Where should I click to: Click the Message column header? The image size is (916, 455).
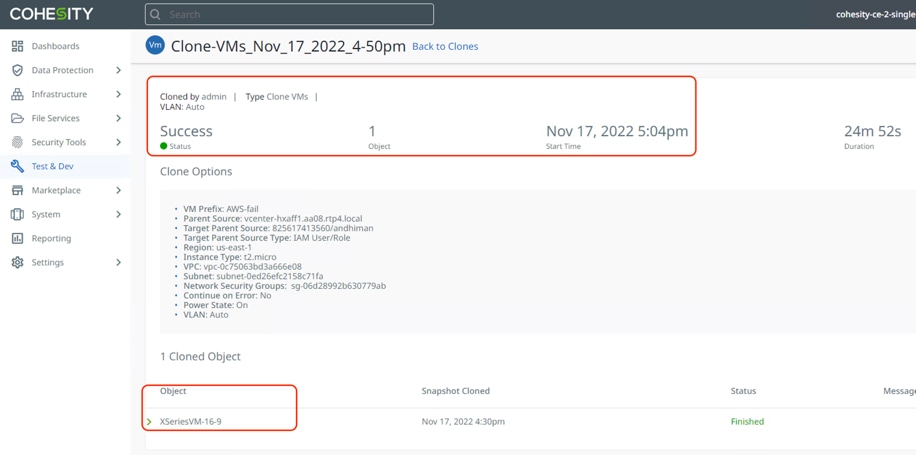pyautogui.click(x=899, y=391)
